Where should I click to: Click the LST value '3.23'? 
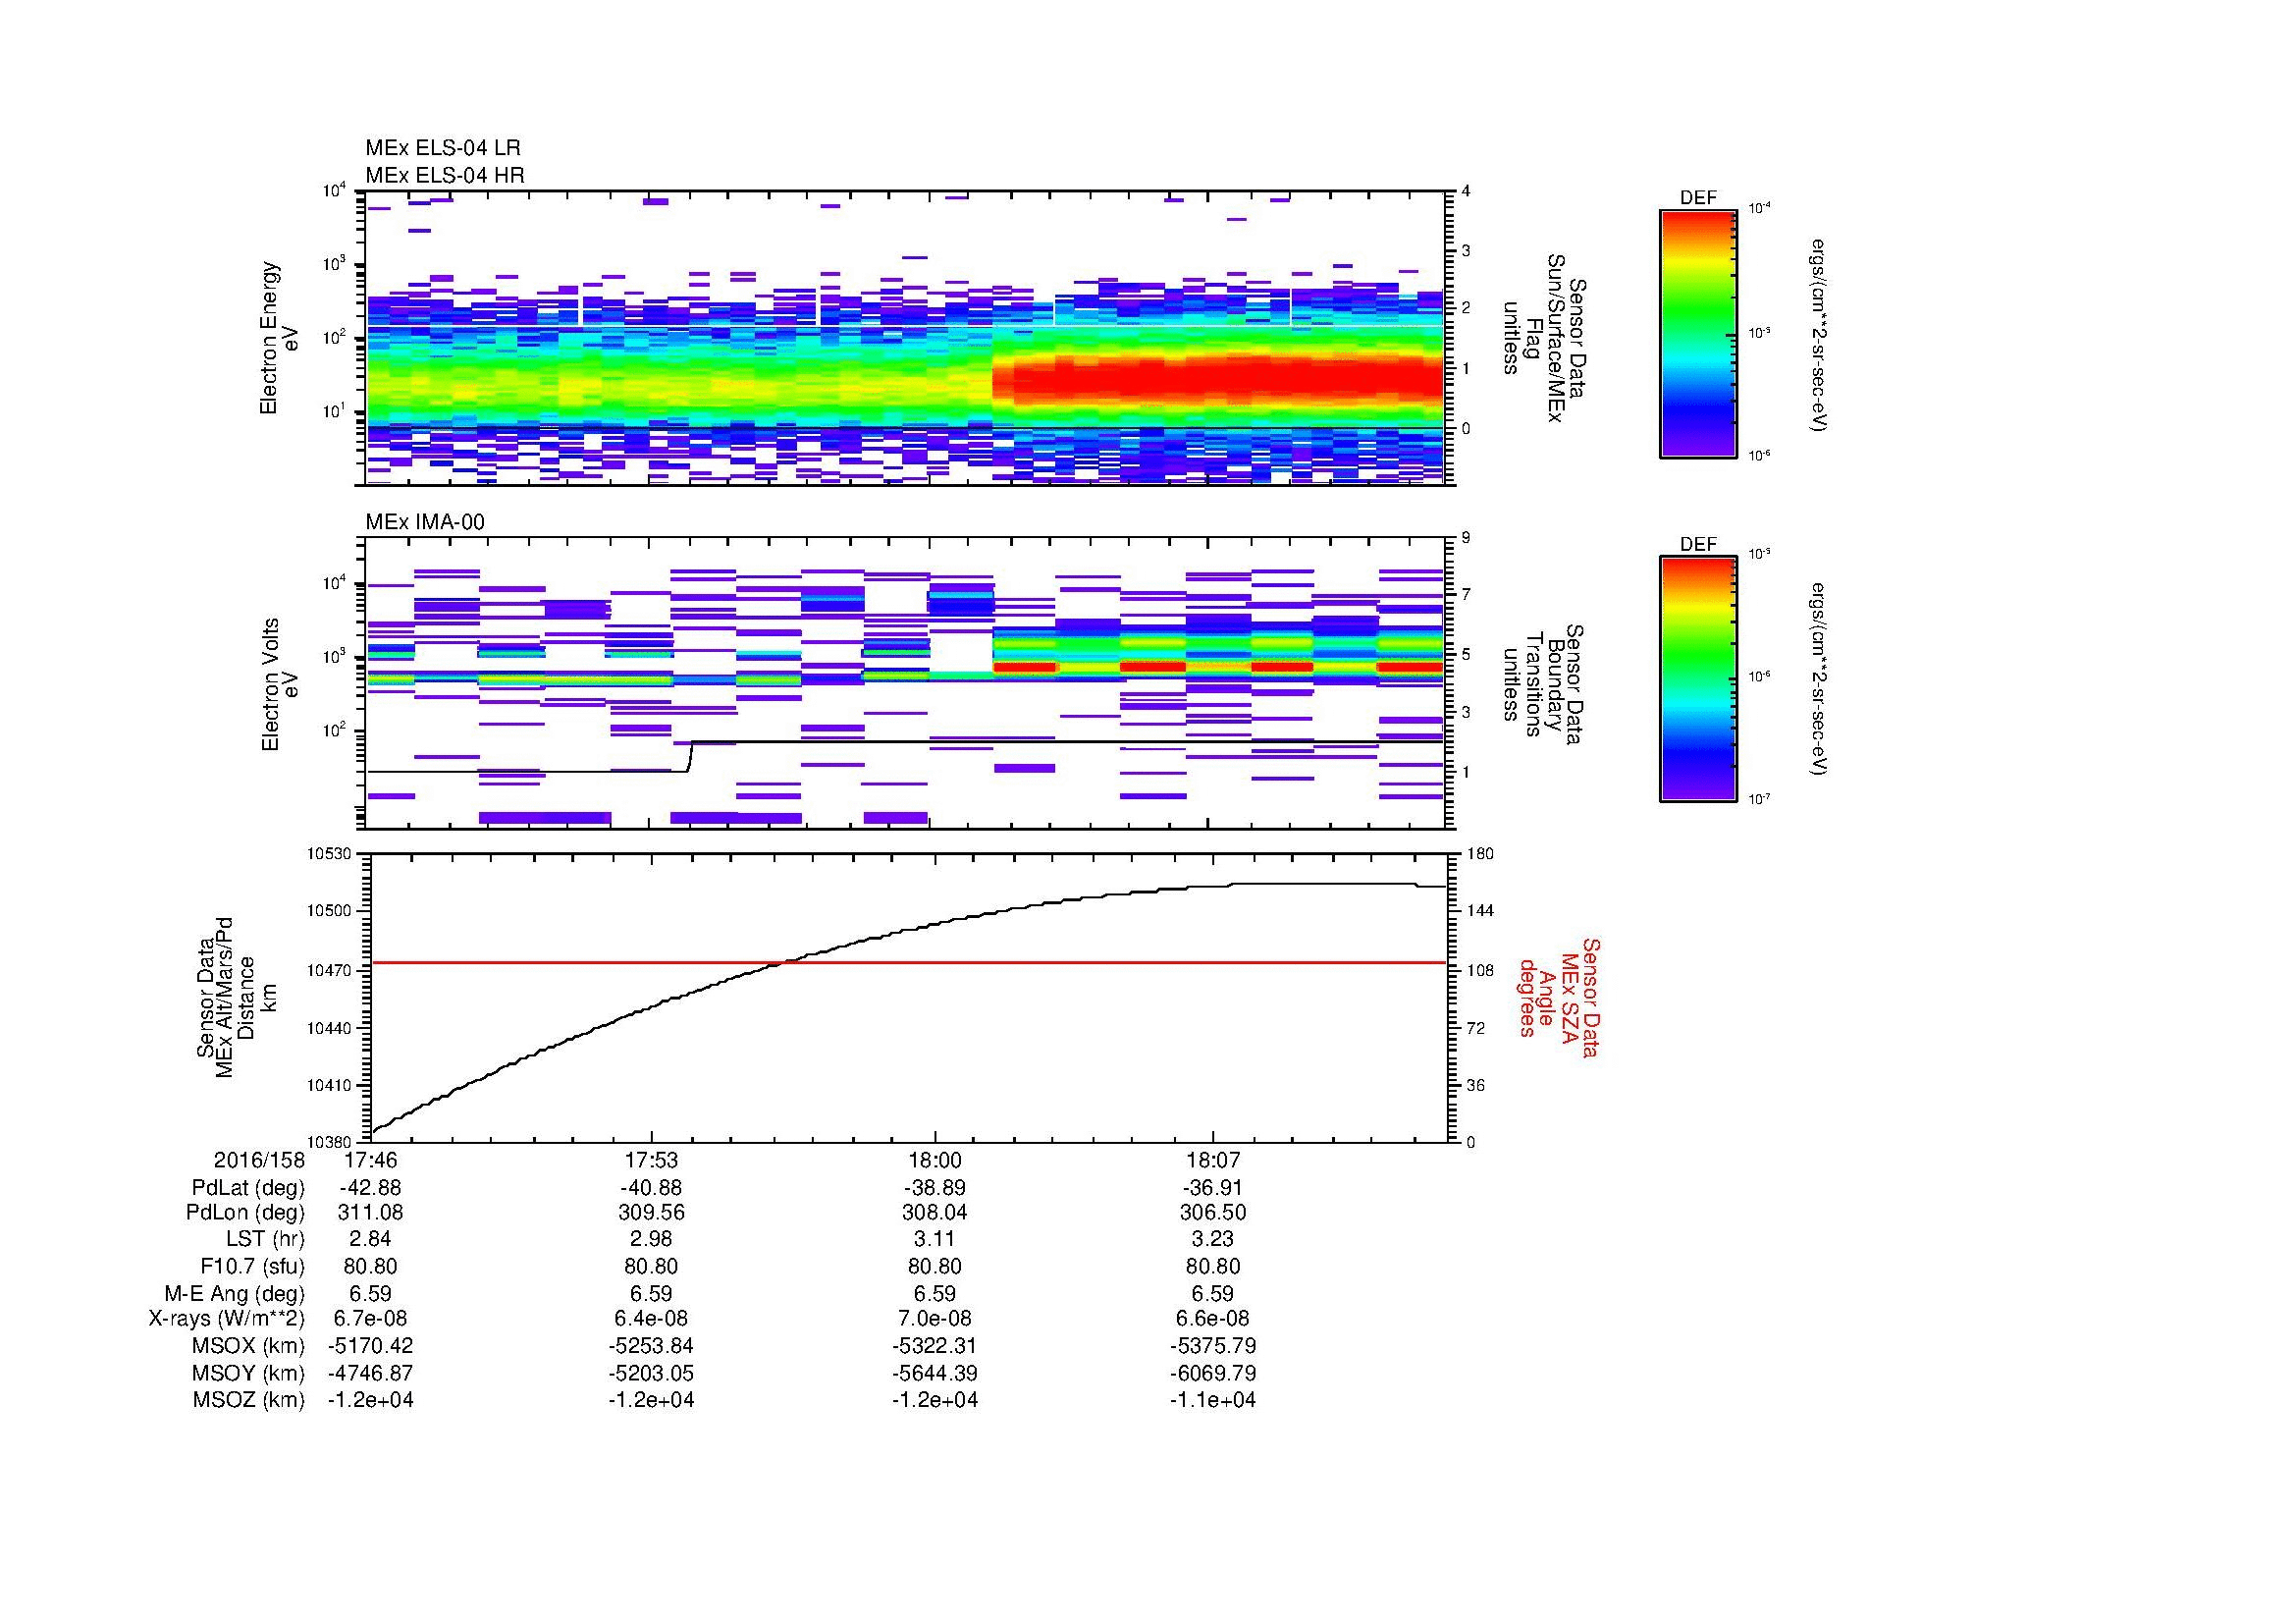pyautogui.click(x=1213, y=1239)
